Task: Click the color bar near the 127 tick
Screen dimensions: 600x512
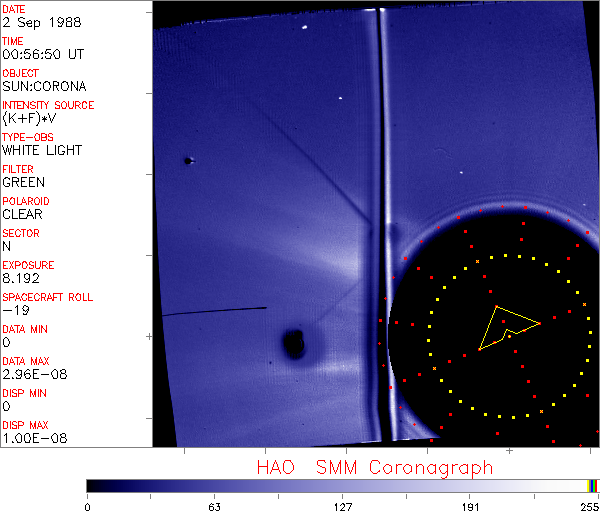Action: coord(343,485)
